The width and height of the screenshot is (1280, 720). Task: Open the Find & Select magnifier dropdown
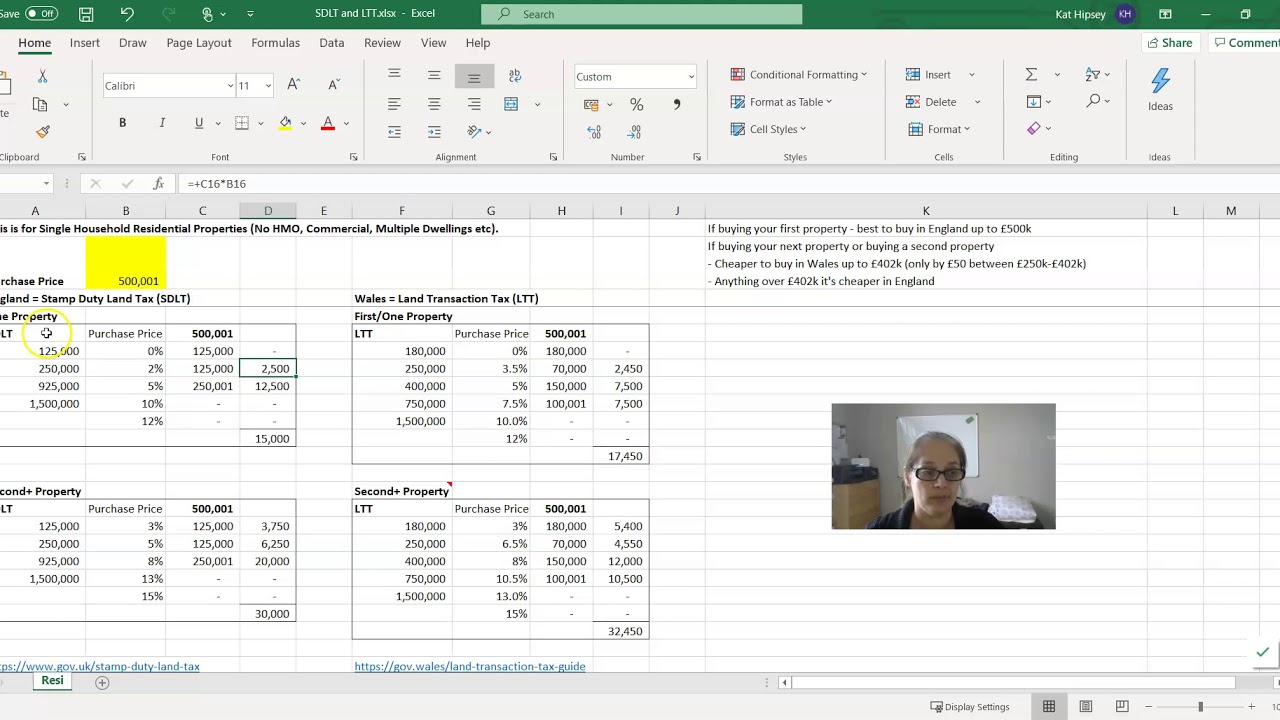click(1098, 101)
